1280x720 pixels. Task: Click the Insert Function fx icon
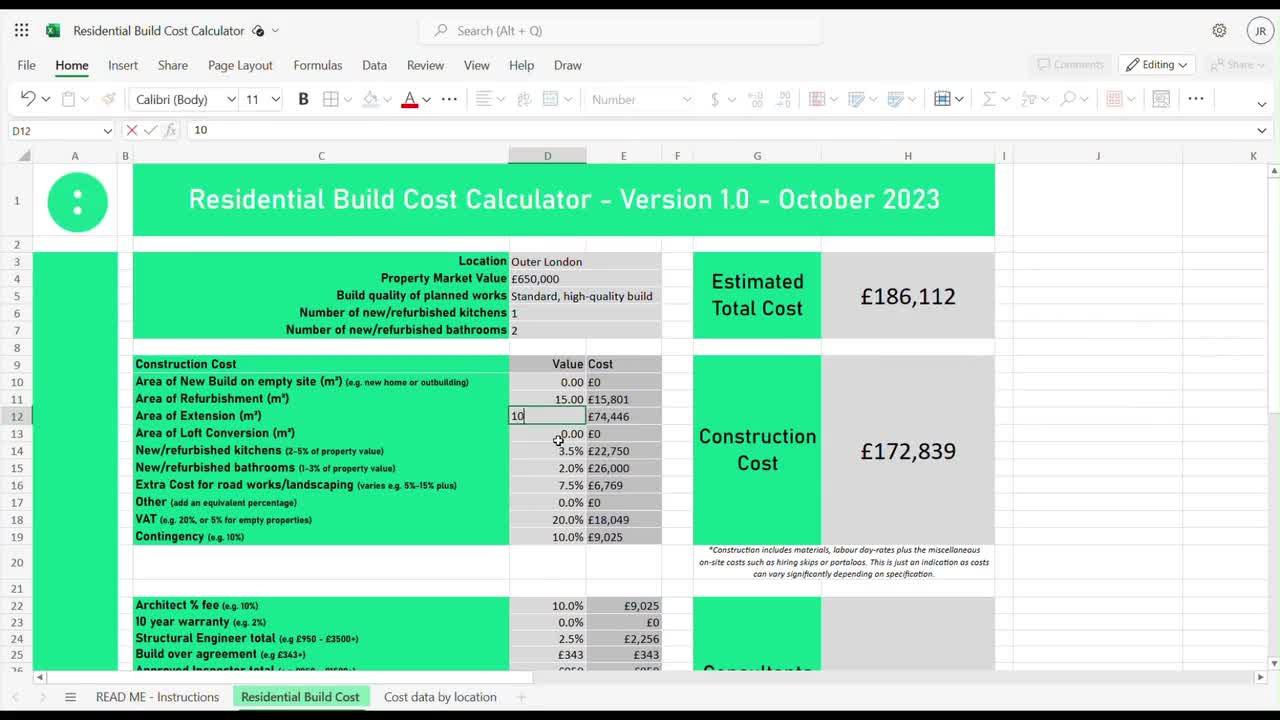pyautogui.click(x=168, y=130)
